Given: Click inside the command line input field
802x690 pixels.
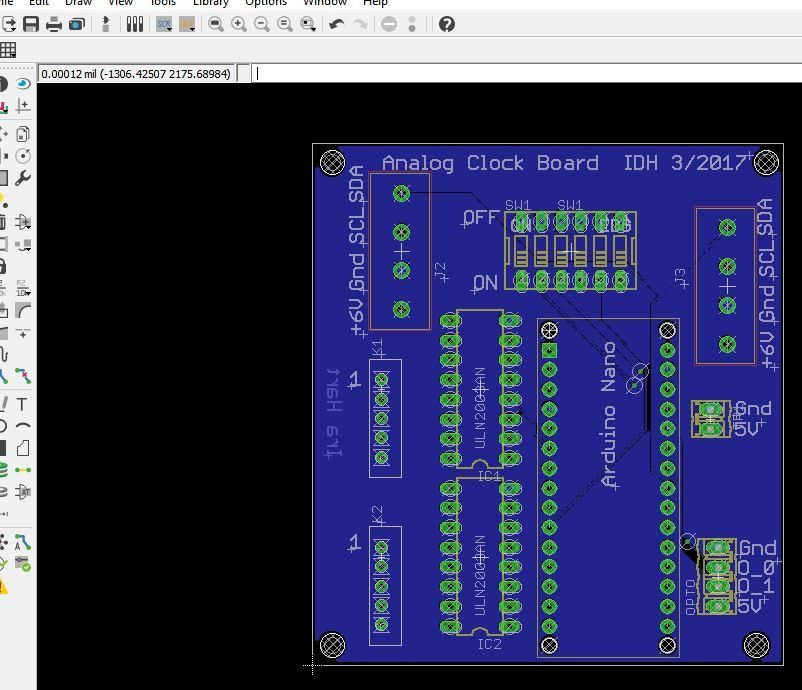Looking at the screenshot, I should click(527, 74).
